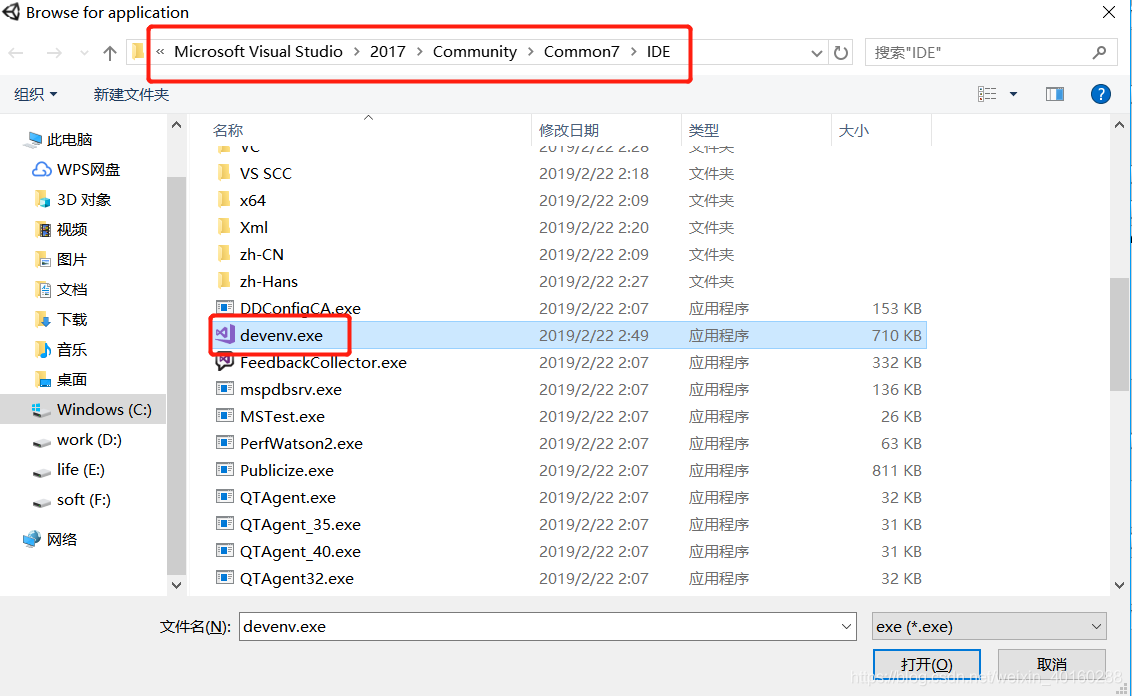Click the refresh icon next to address bar
Image resolution: width=1132 pixels, height=696 pixels.
tap(841, 53)
